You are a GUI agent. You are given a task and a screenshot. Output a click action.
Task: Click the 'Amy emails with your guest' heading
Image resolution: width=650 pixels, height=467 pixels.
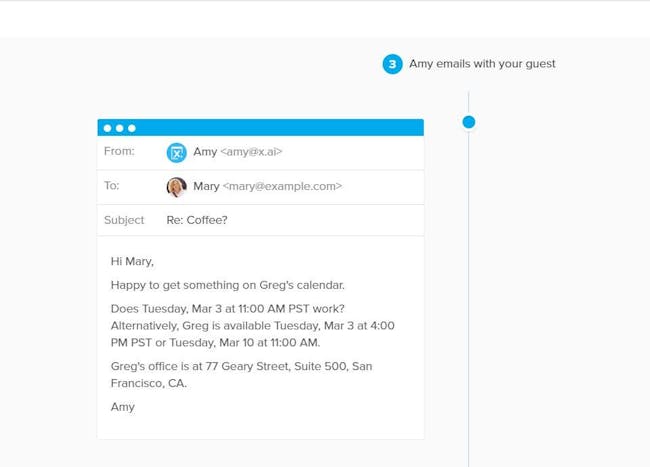[482, 64]
